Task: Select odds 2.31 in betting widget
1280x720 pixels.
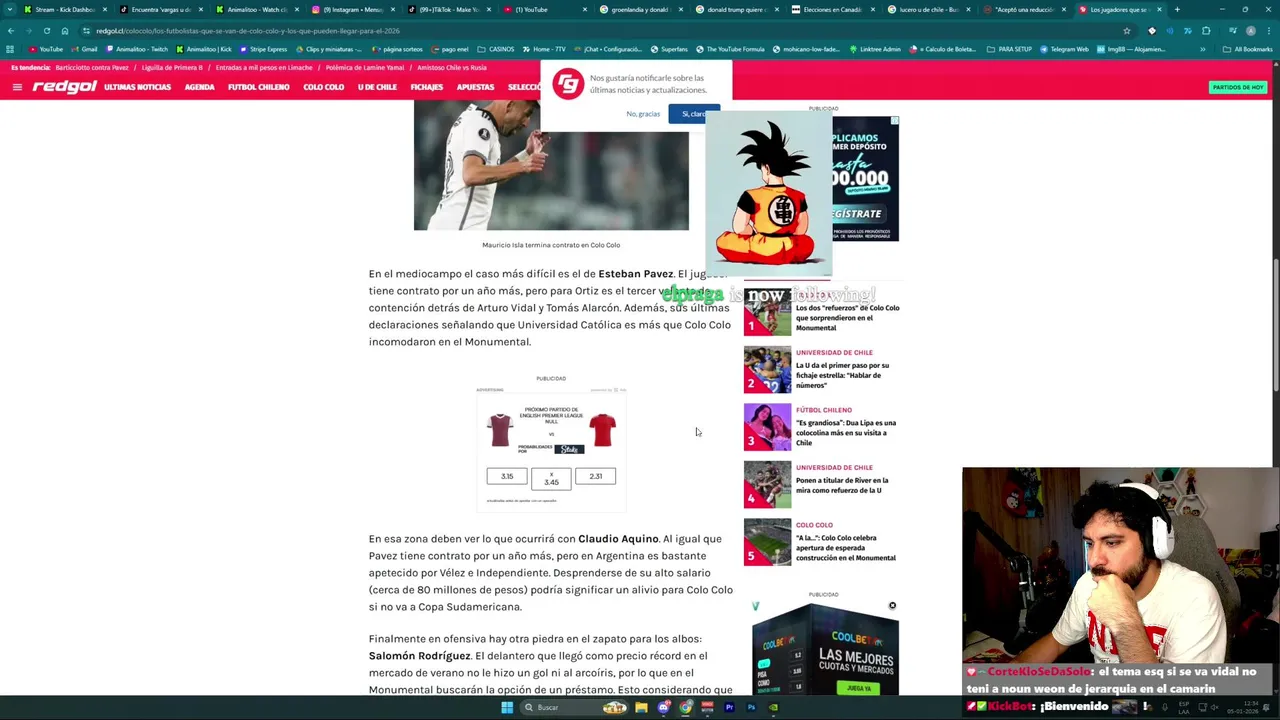Action: [595, 476]
